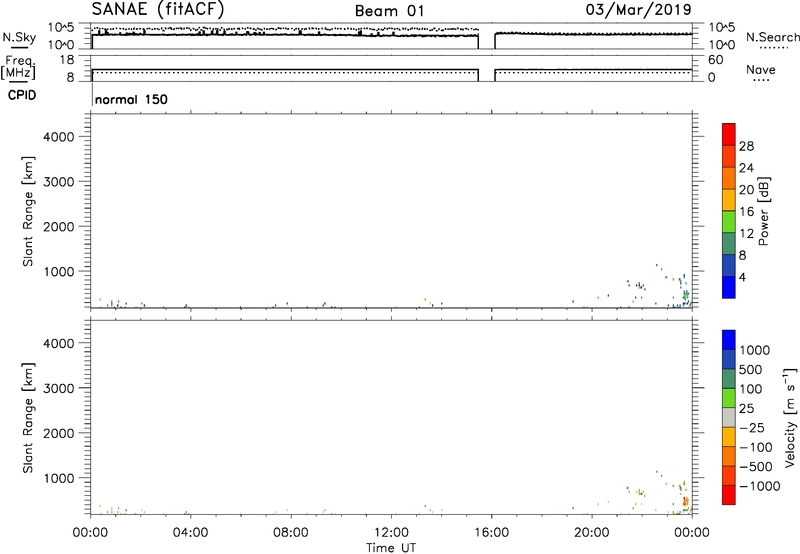This screenshot has width=800, height=554.
Task: Click the gray segment of Velocity colorbar
Action: (x=729, y=417)
